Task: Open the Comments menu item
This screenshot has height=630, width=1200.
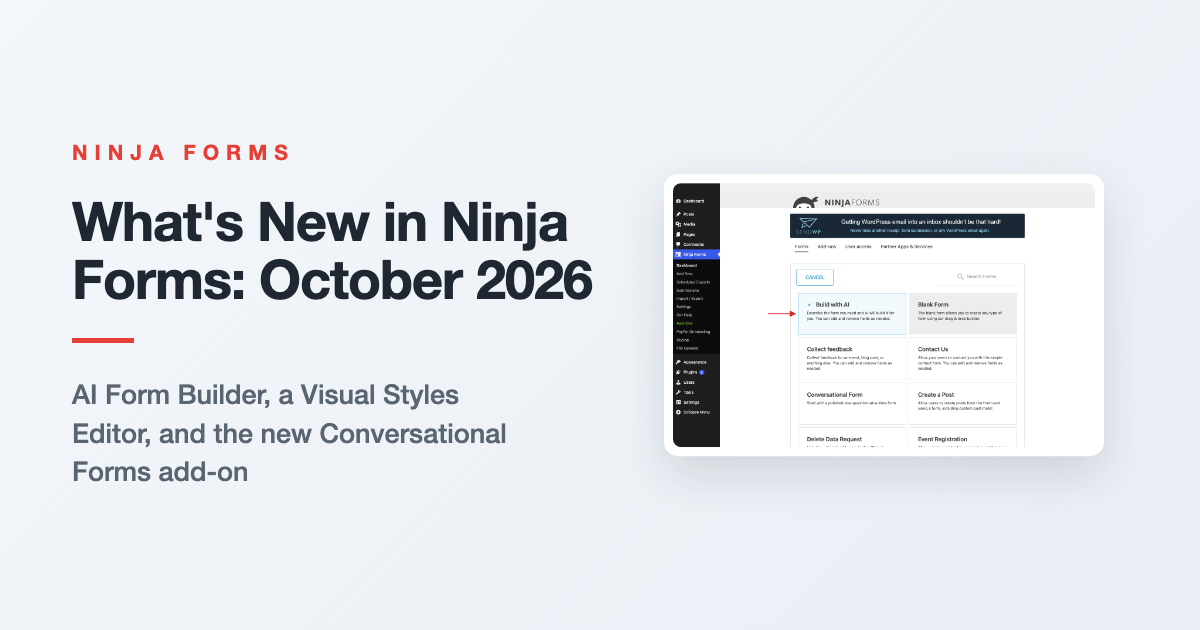Action: pyautogui.click(x=696, y=244)
